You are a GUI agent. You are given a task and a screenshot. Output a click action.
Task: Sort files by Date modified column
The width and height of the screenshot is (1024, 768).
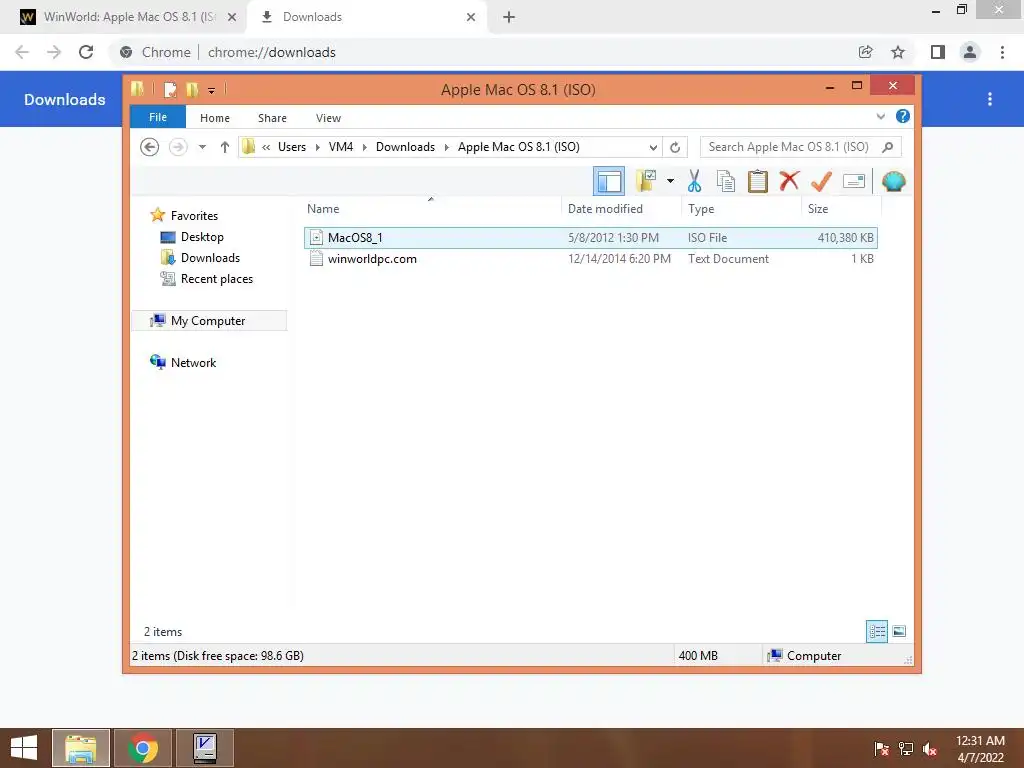[620, 209]
